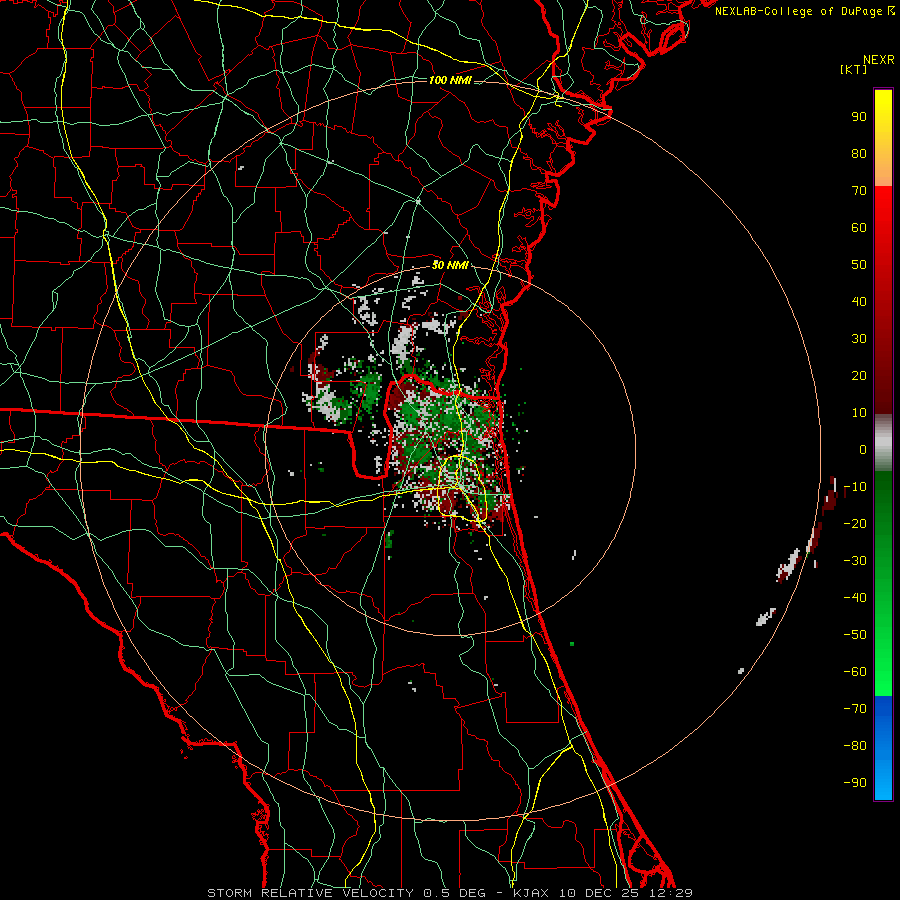Click the 50 NMI range ring label
Viewport: 900px width, 900px height.
(450, 265)
